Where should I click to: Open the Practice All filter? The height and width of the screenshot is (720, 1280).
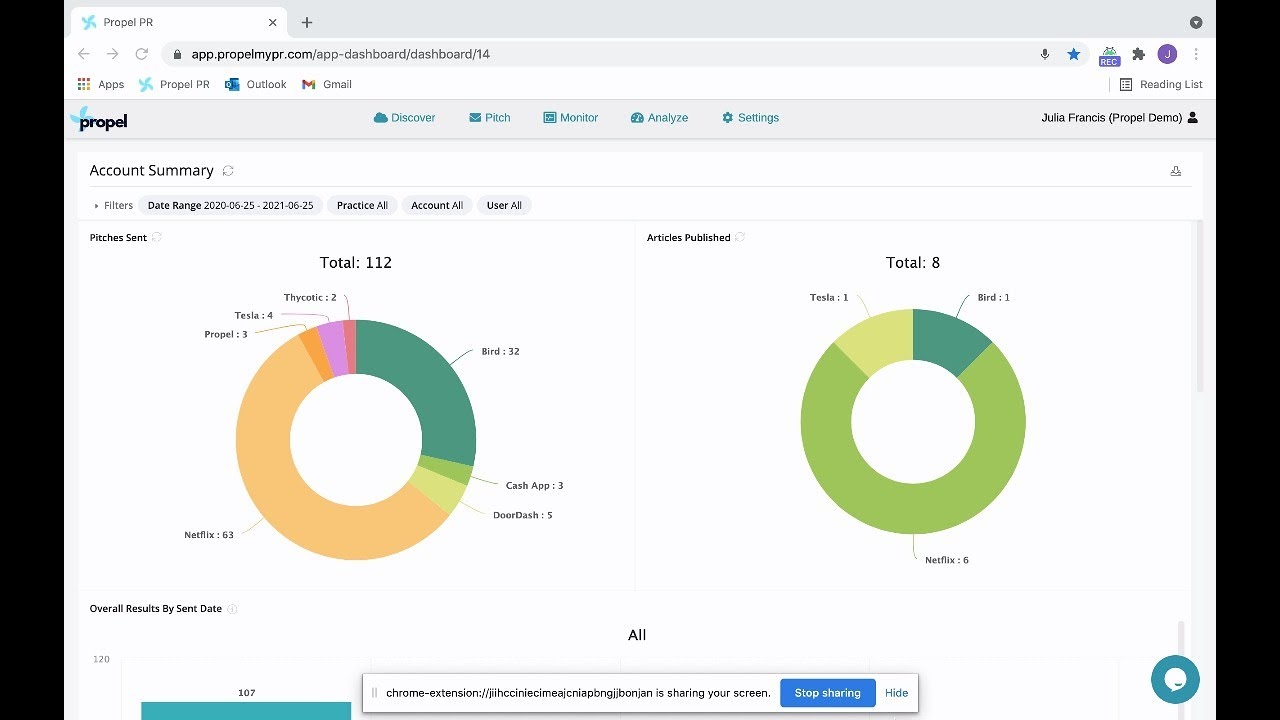(362, 205)
